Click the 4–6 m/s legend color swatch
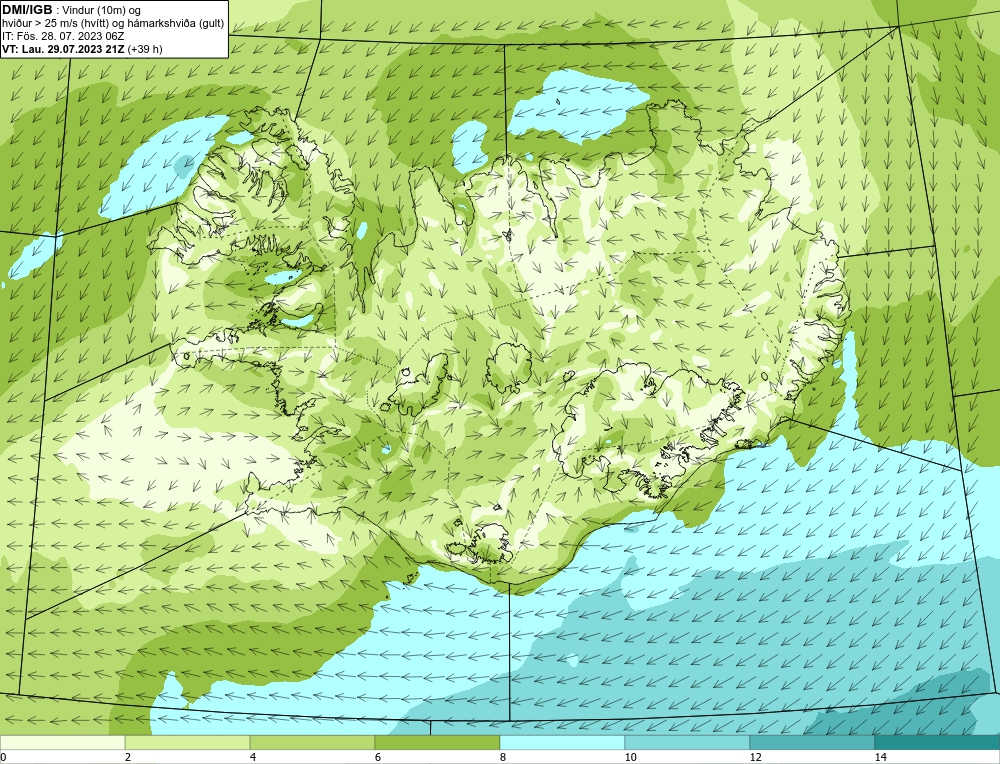The width and height of the screenshot is (1000, 764). (312, 743)
